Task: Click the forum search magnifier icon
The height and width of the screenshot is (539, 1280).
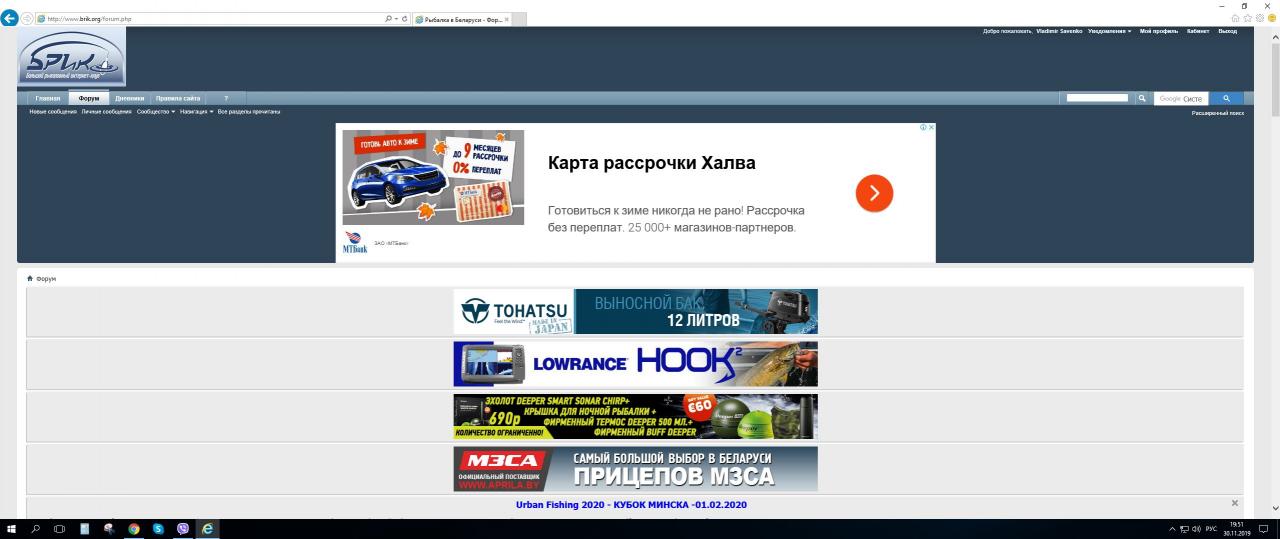Action: click(x=1141, y=98)
